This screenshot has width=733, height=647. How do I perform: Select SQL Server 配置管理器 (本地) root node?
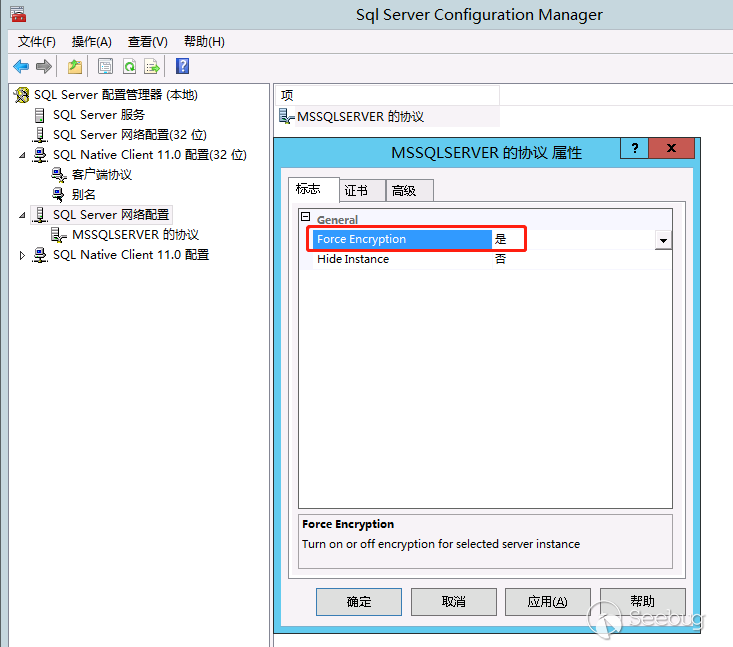point(115,95)
